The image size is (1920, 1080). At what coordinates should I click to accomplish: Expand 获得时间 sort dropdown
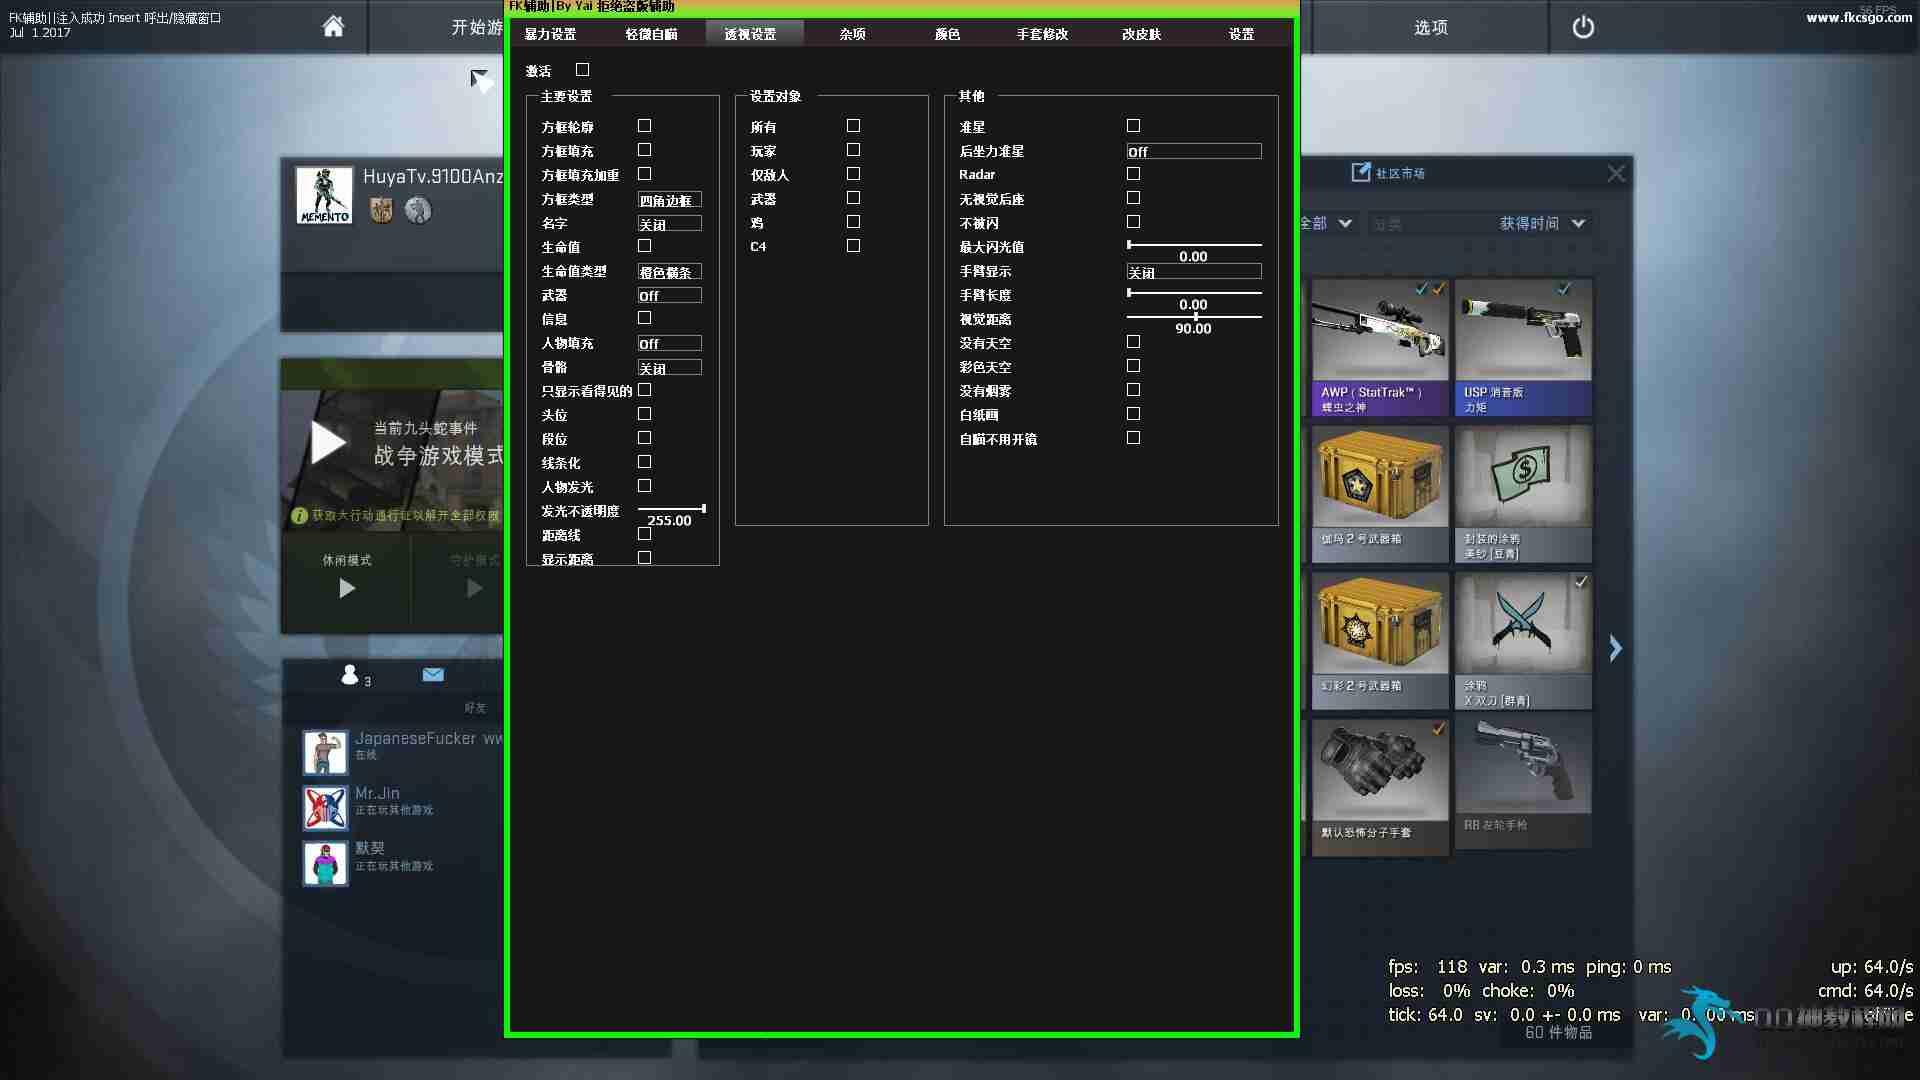(x=1542, y=223)
